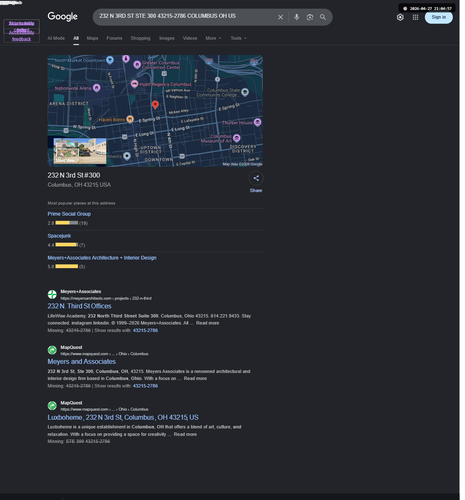Click 43215-2786 link under 232 N. Third result

coord(147,330)
